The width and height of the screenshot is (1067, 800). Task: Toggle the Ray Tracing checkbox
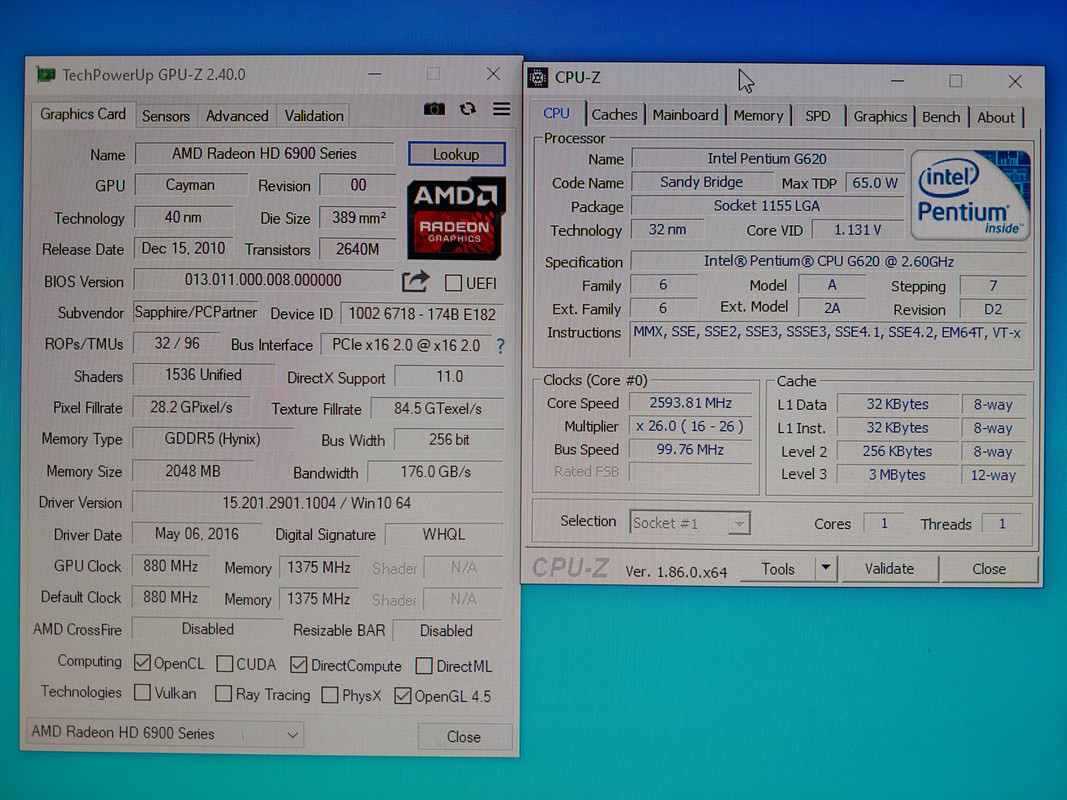click(x=223, y=694)
